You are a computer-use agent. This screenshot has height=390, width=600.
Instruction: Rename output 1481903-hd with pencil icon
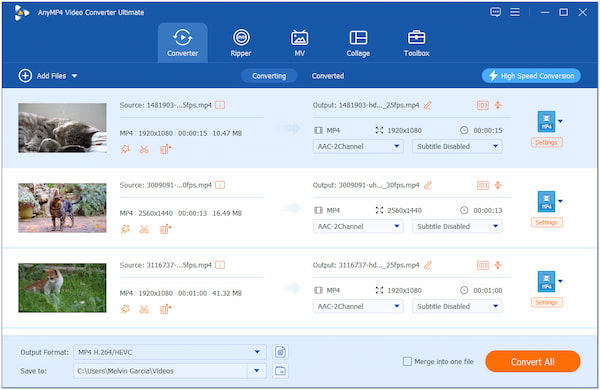[x=428, y=105]
